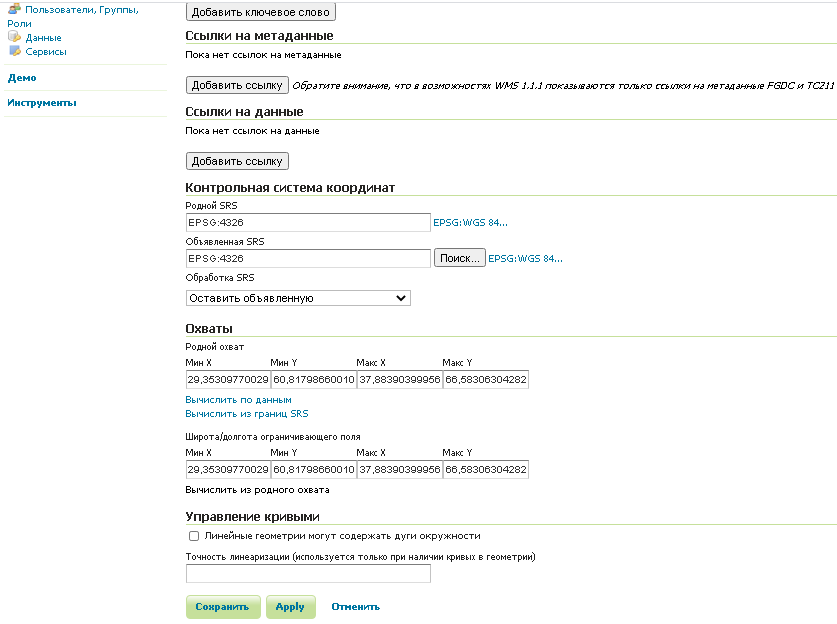Enable linear geometries containing circular arcs

(194, 536)
